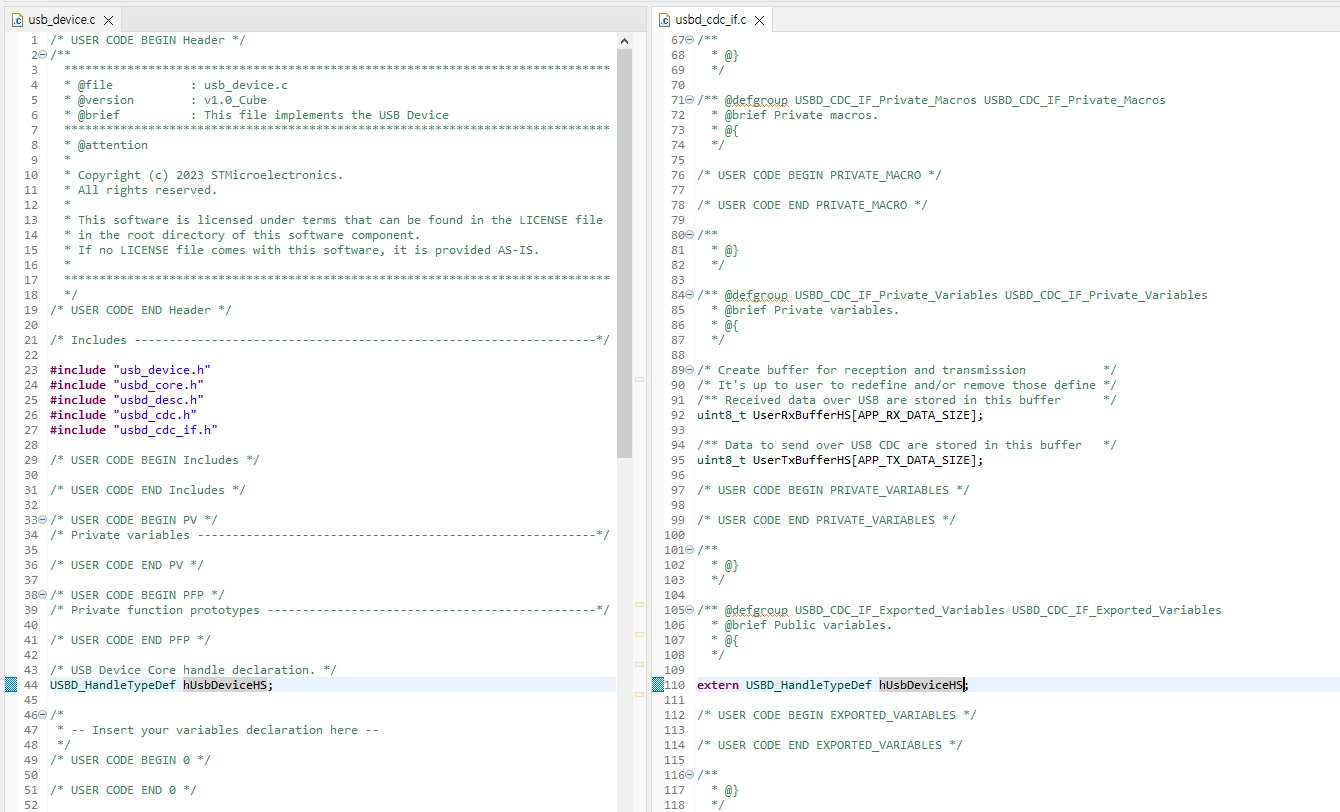1340x812 pixels.
Task: Collapse the Private_Variables defgroup fold at line 84
Action: [690, 295]
